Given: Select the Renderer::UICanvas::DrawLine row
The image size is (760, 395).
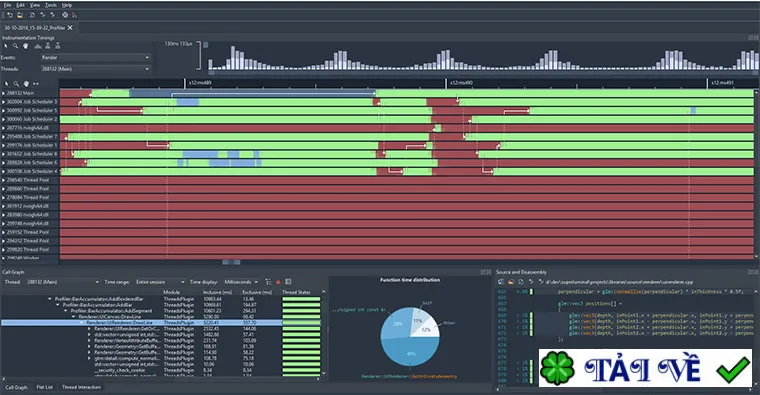Looking at the screenshot, I should coord(161,316).
